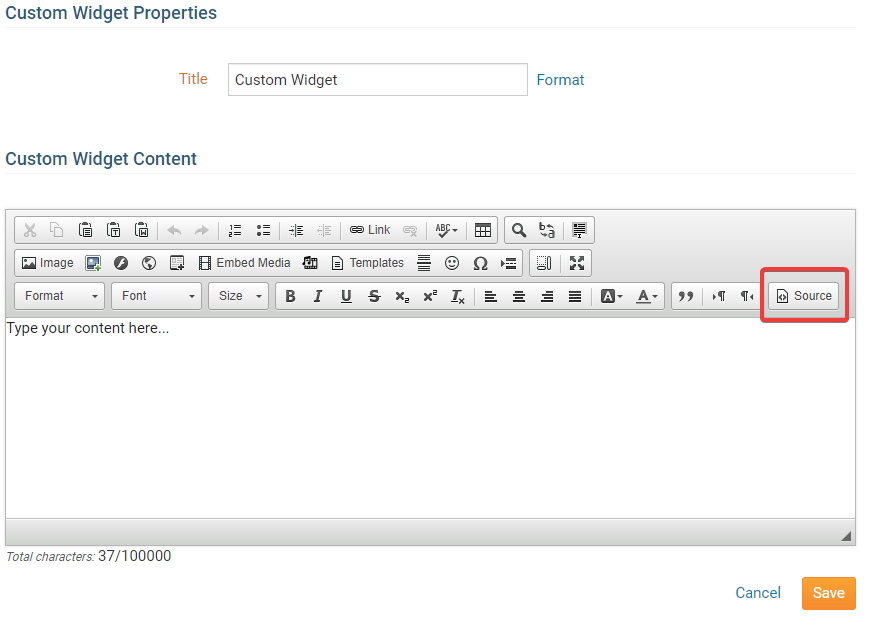Viewport: 880px width, 626px height.
Task: Click the Format link beside Title
Action: coord(560,80)
